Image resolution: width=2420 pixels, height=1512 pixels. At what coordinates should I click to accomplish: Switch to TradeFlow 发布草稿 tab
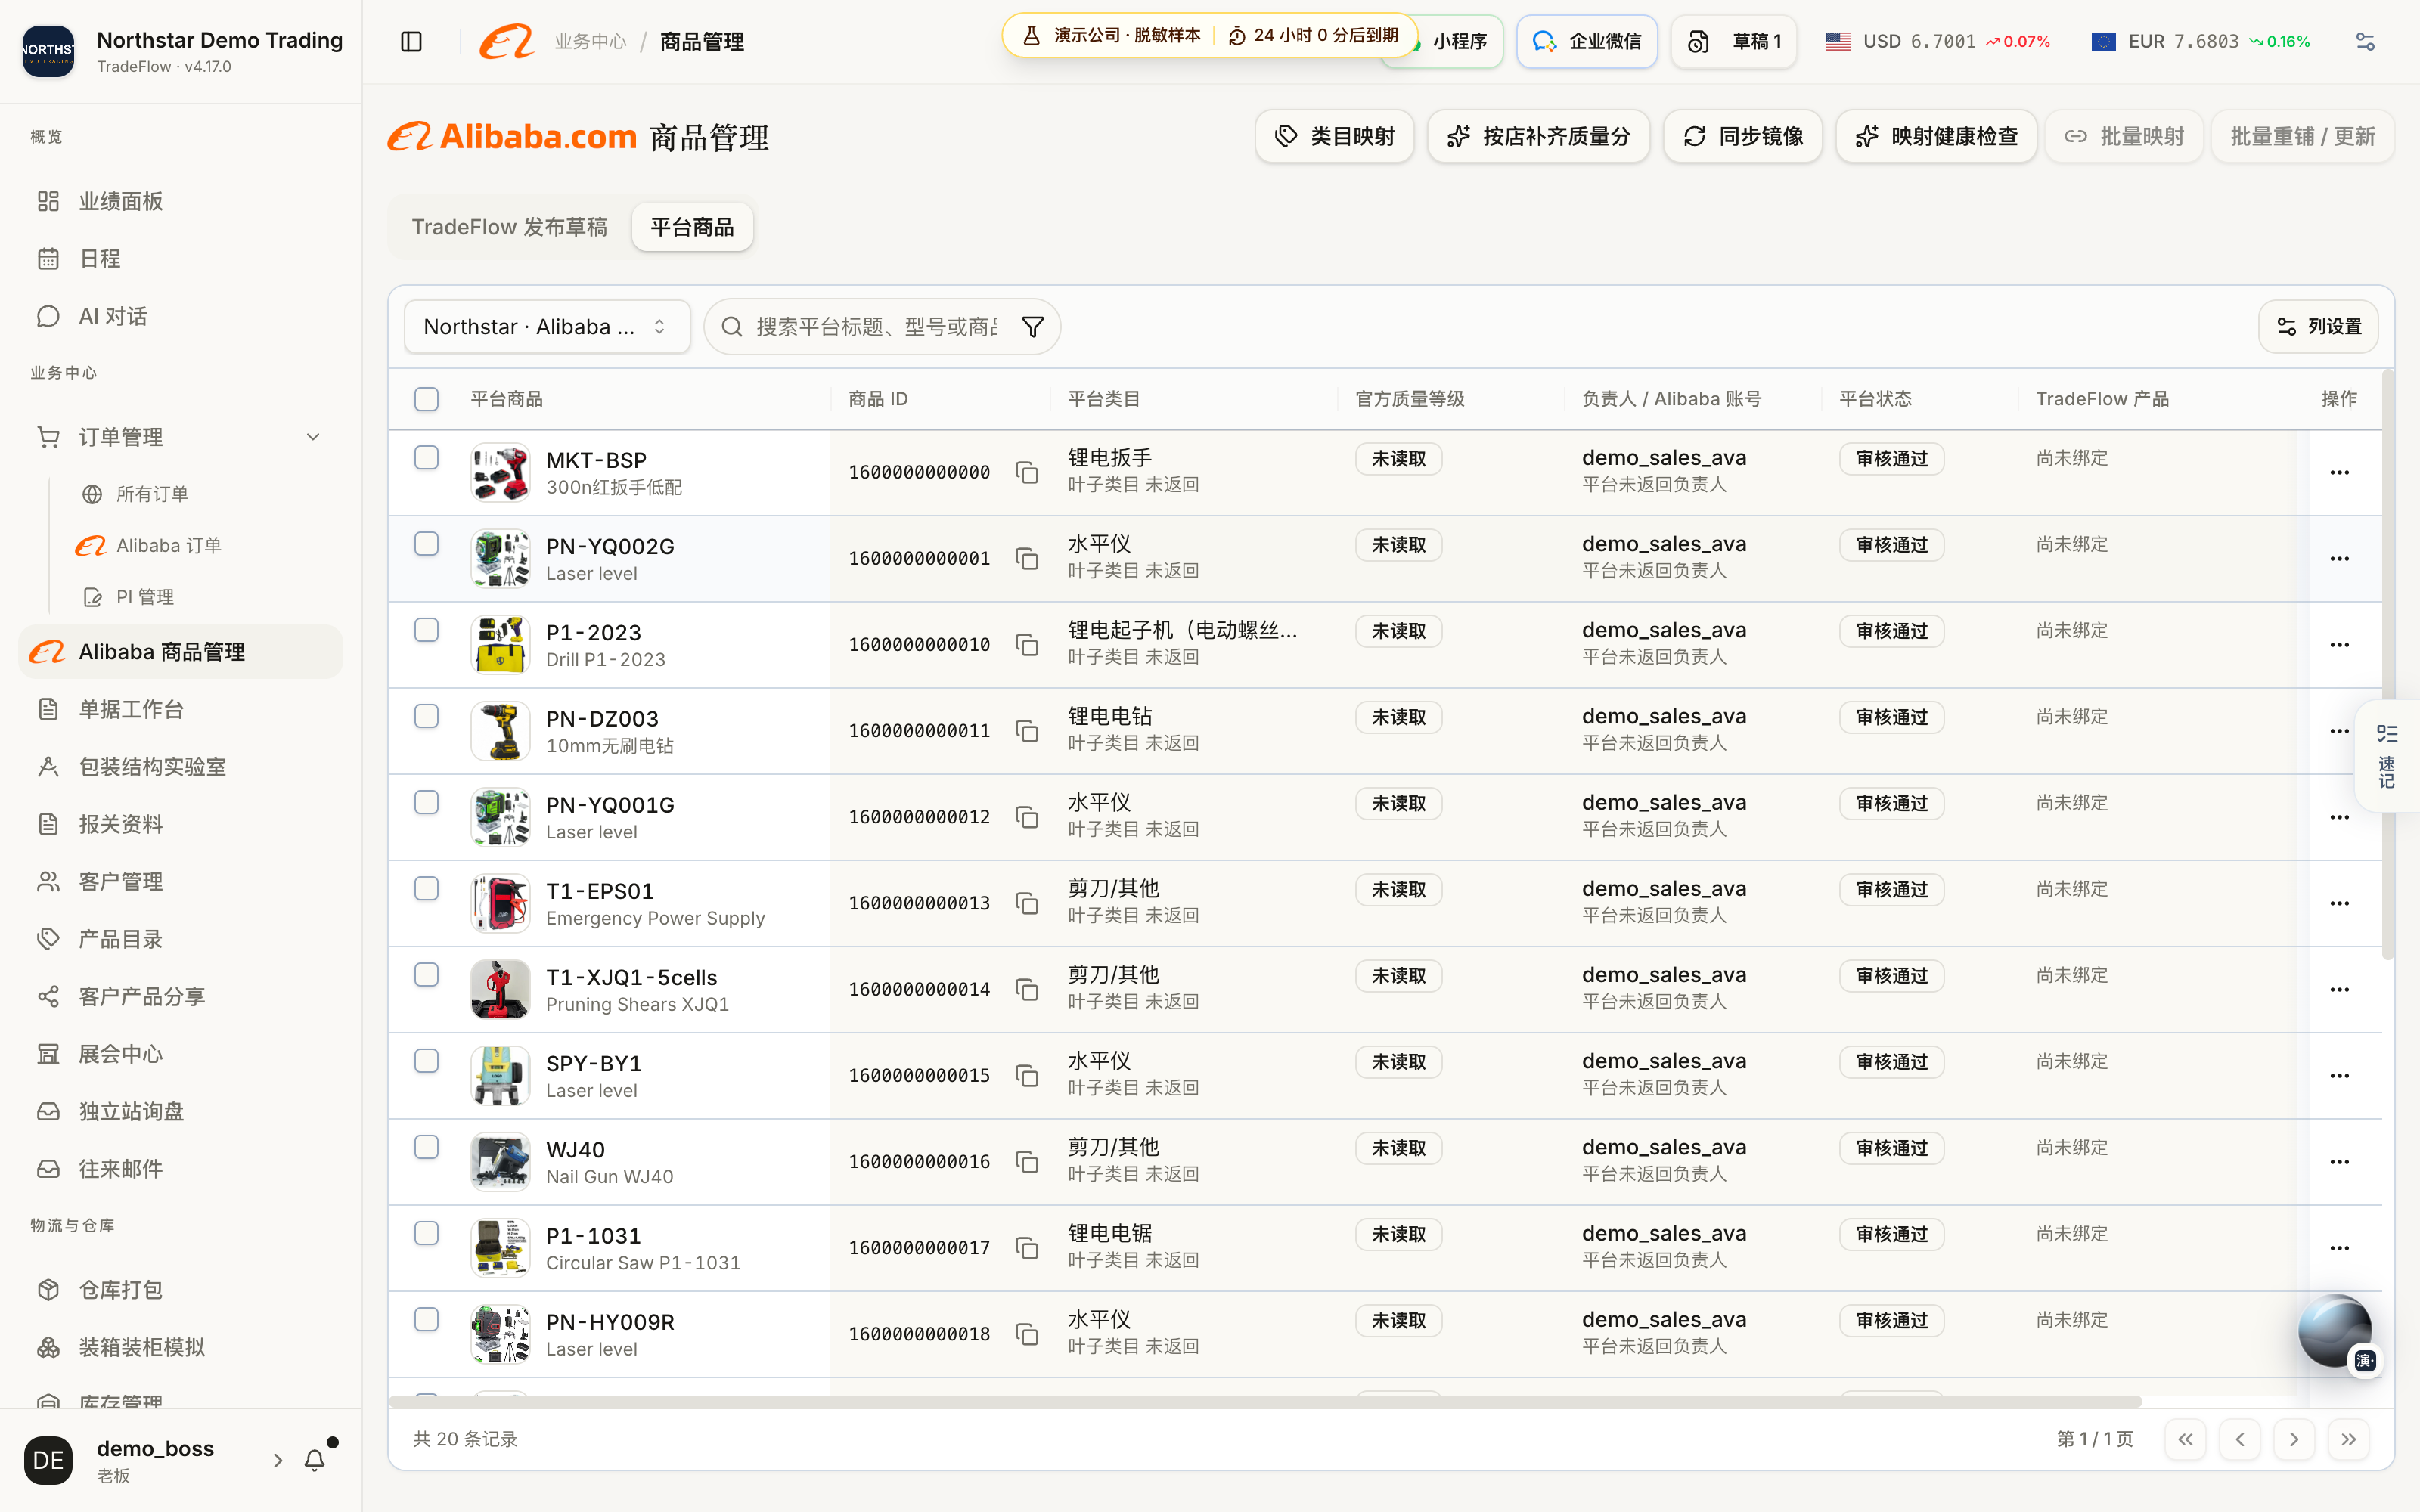pos(509,227)
